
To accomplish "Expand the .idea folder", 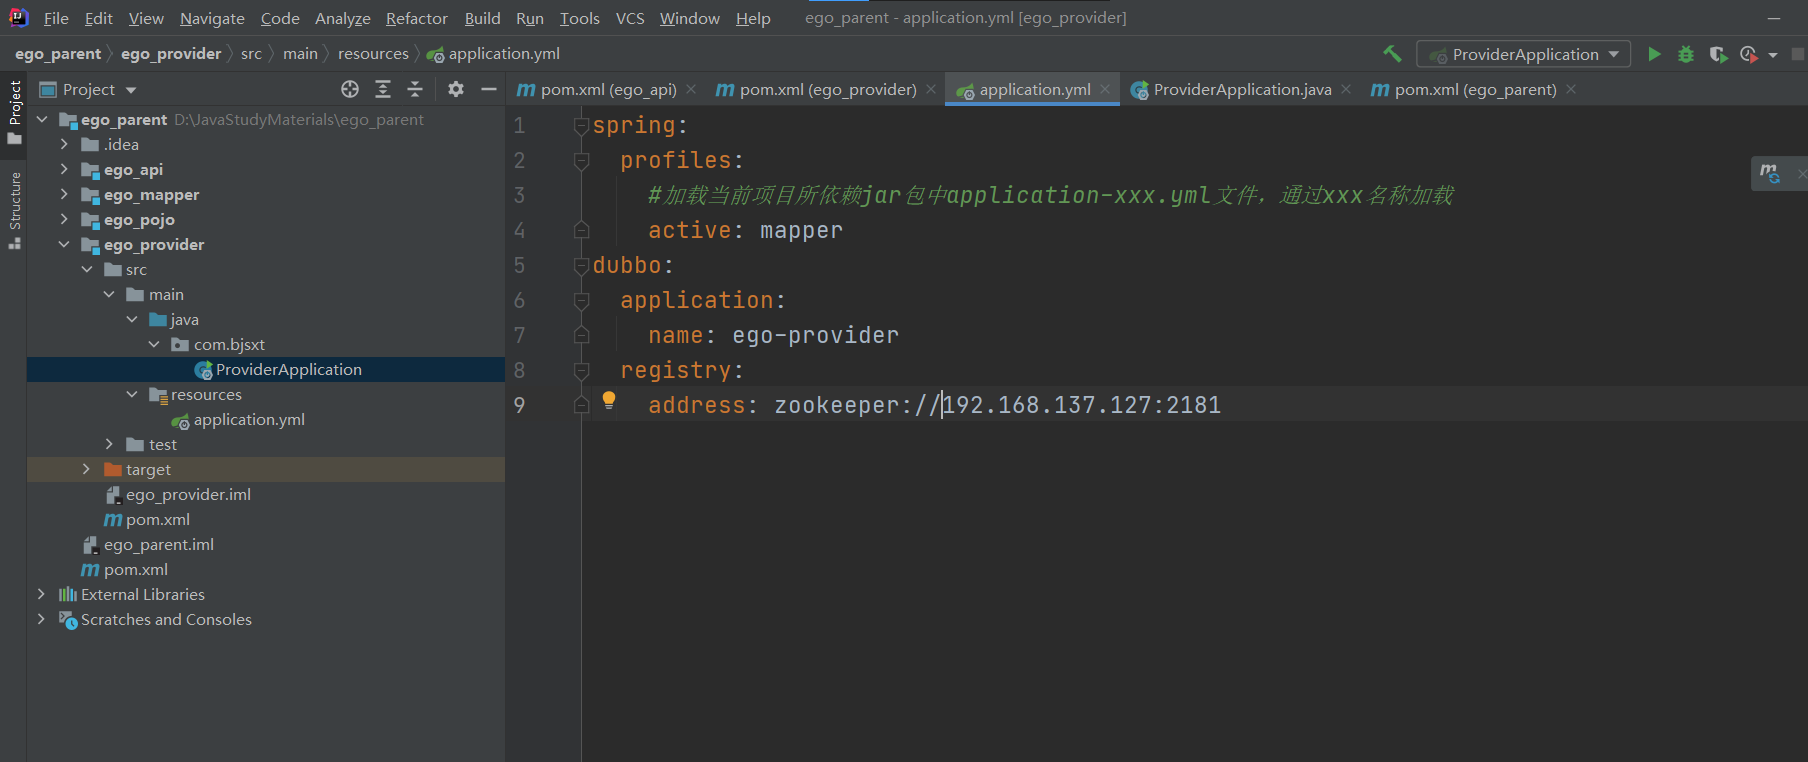I will click(x=64, y=144).
